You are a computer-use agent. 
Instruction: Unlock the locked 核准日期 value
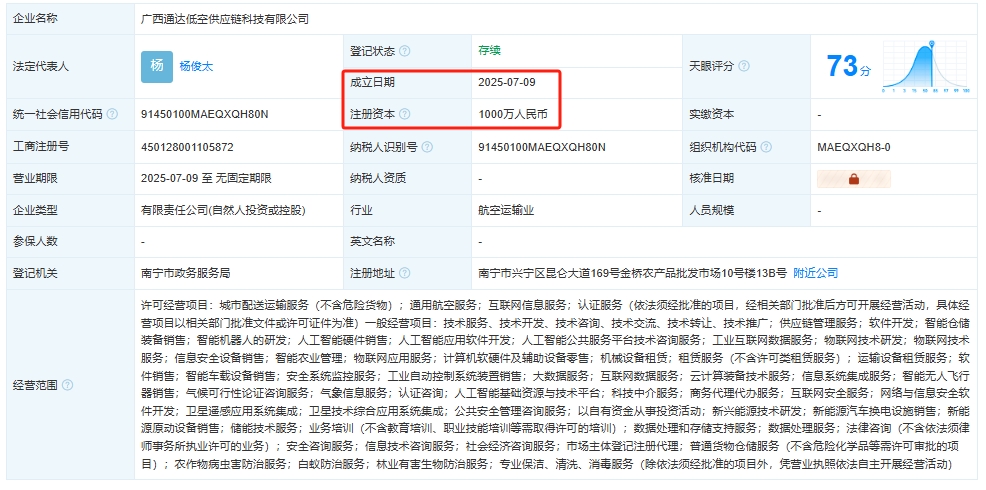[x=853, y=179]
